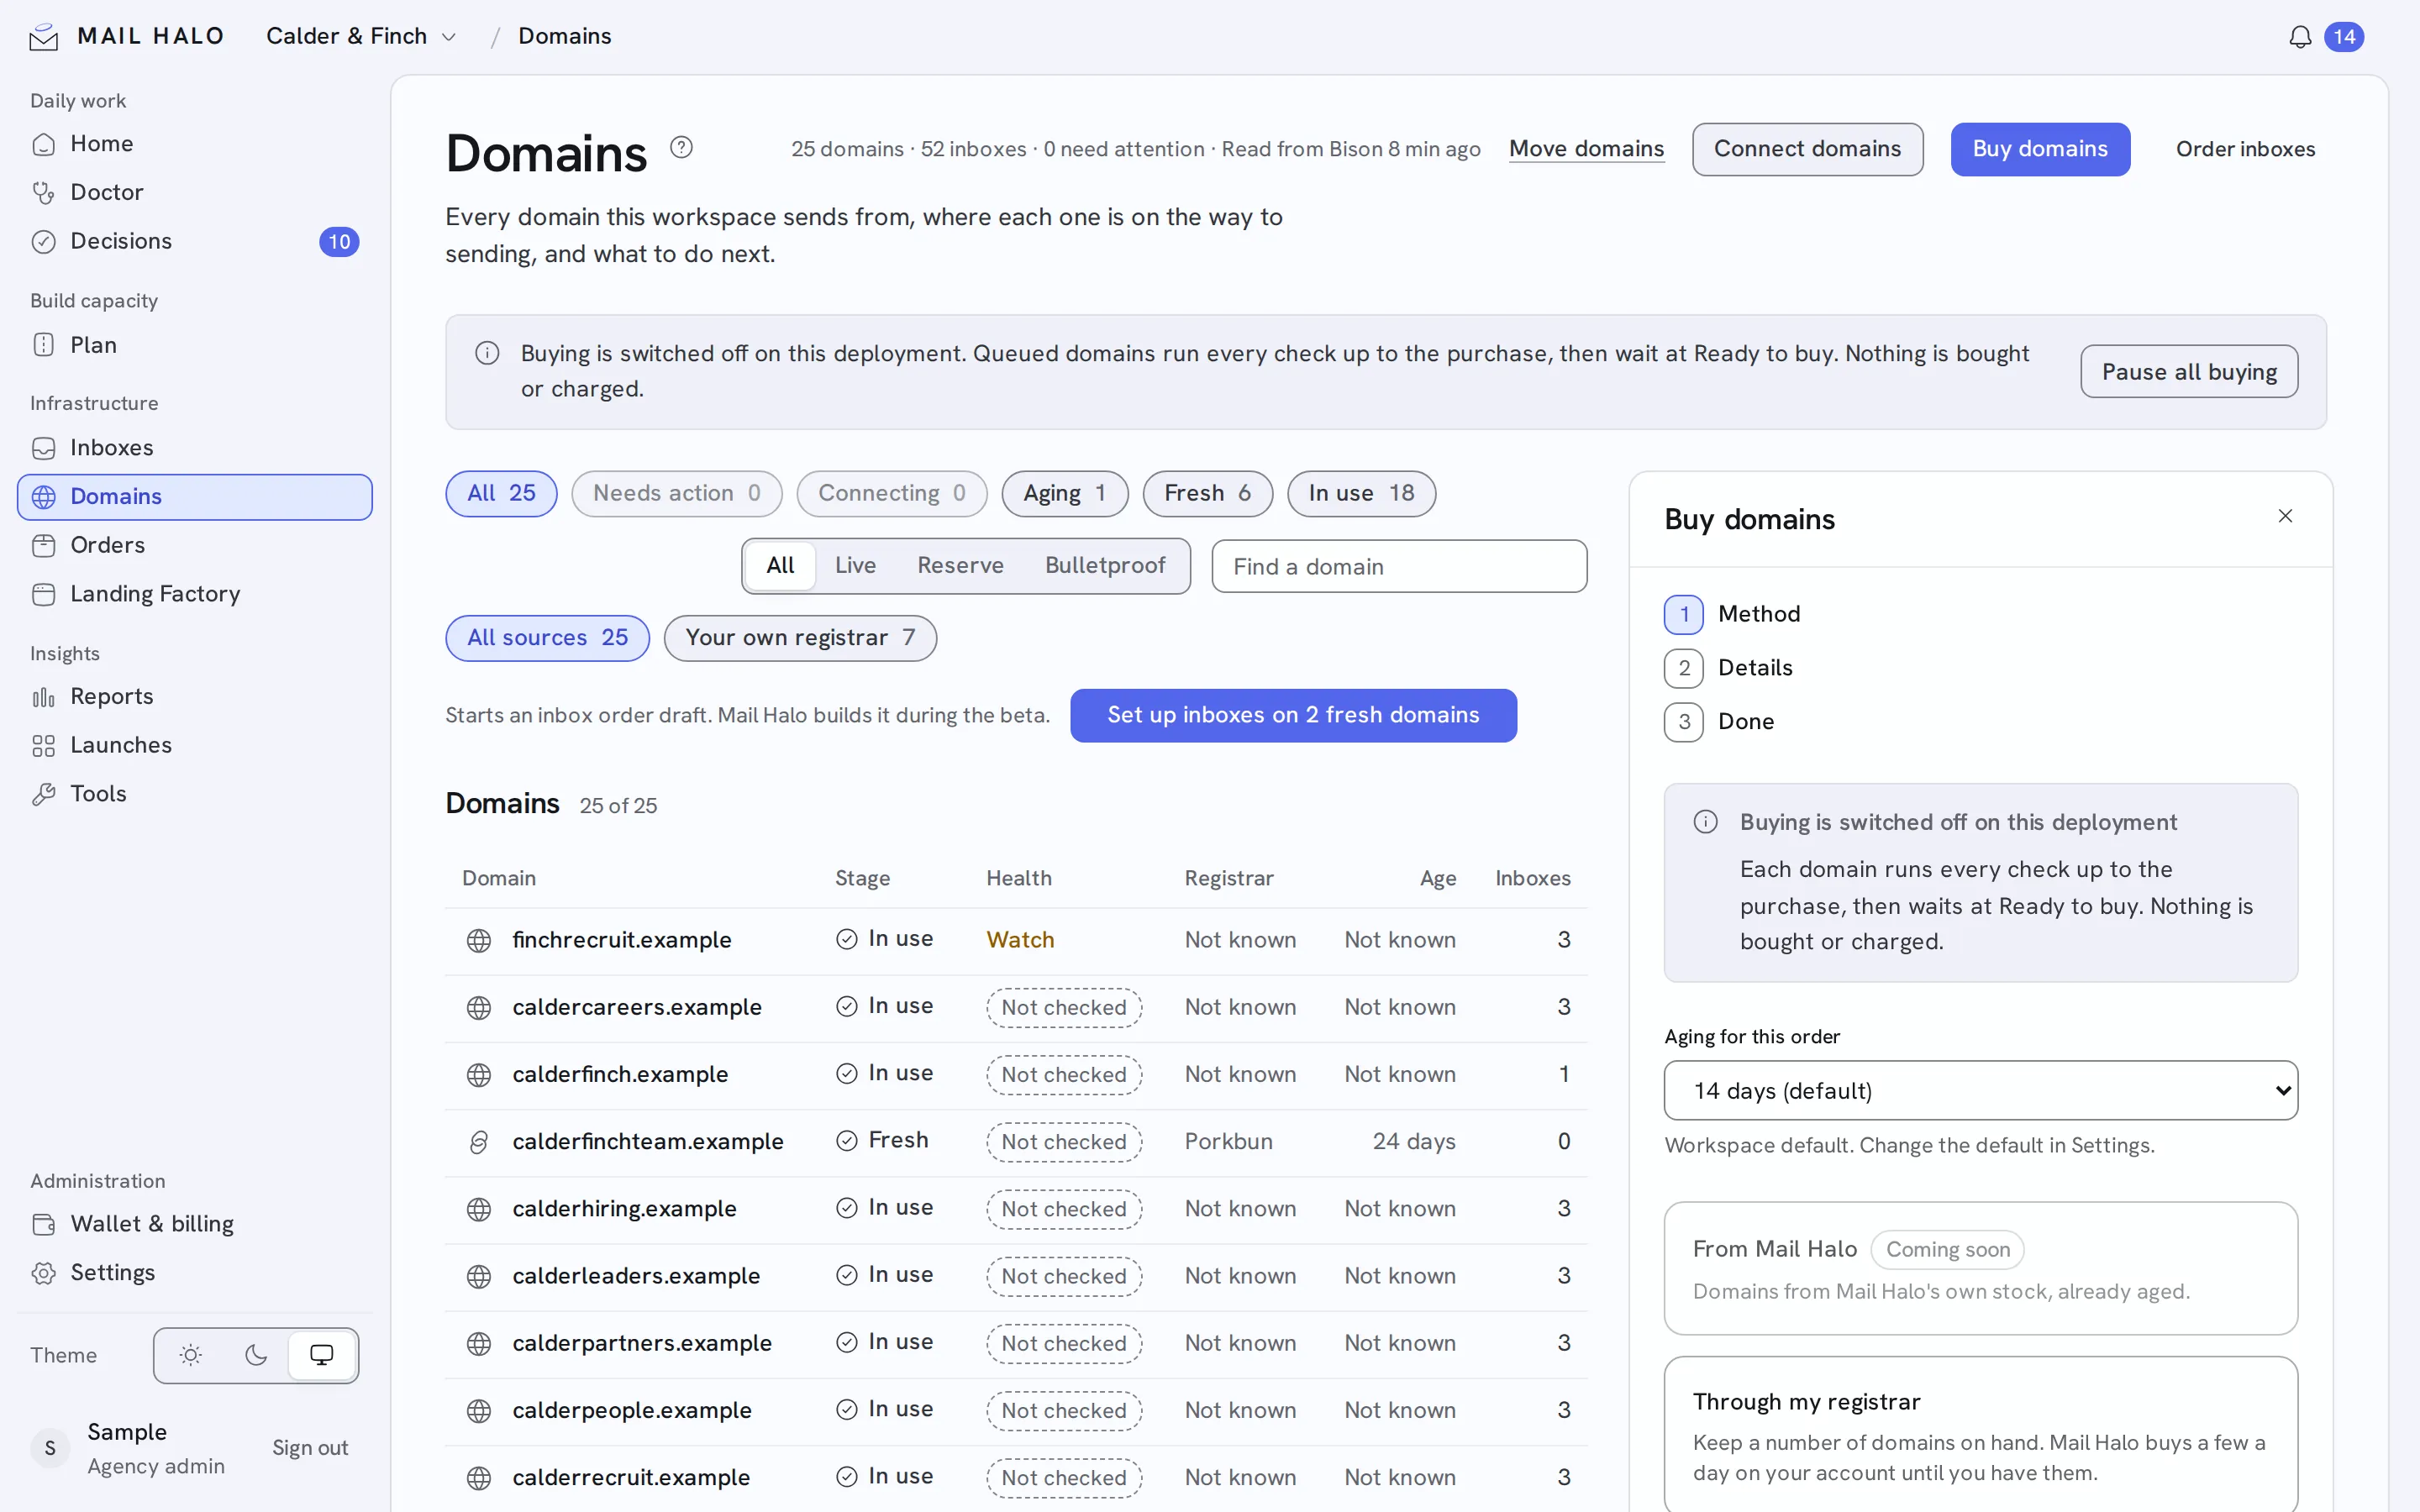Click the link icon beside calderfinchteam.example
Image resolution: width=2420 pixels, height=1512 pixels.
tap(479, 1142)
